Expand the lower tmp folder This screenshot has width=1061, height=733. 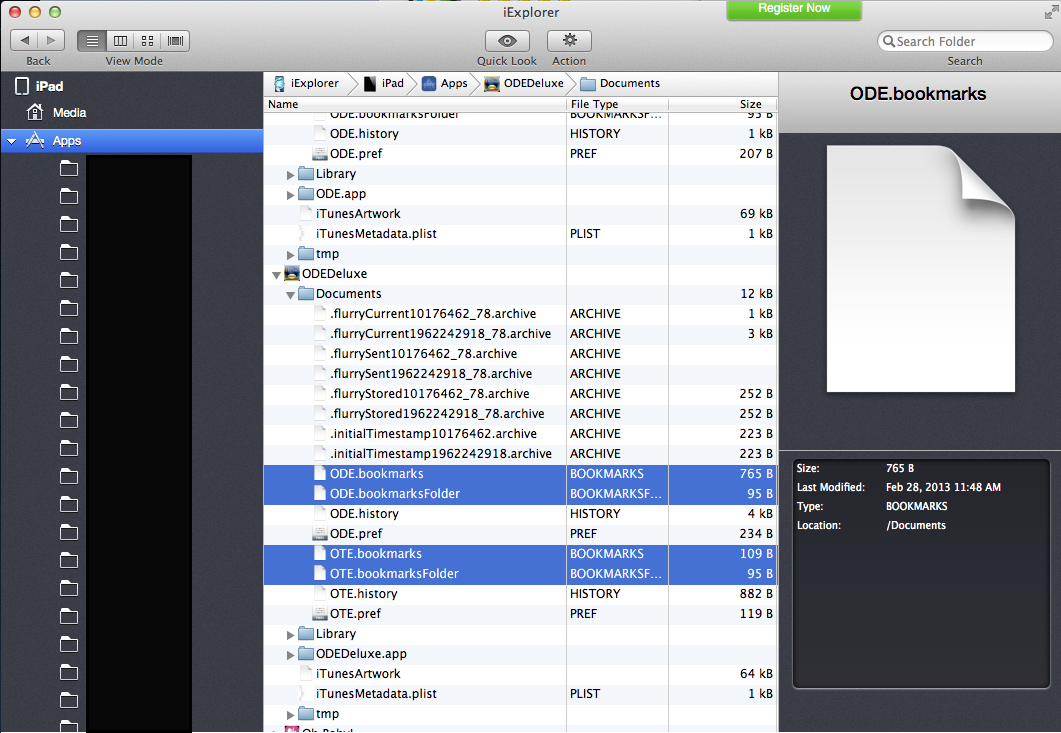tap(290, 715)
